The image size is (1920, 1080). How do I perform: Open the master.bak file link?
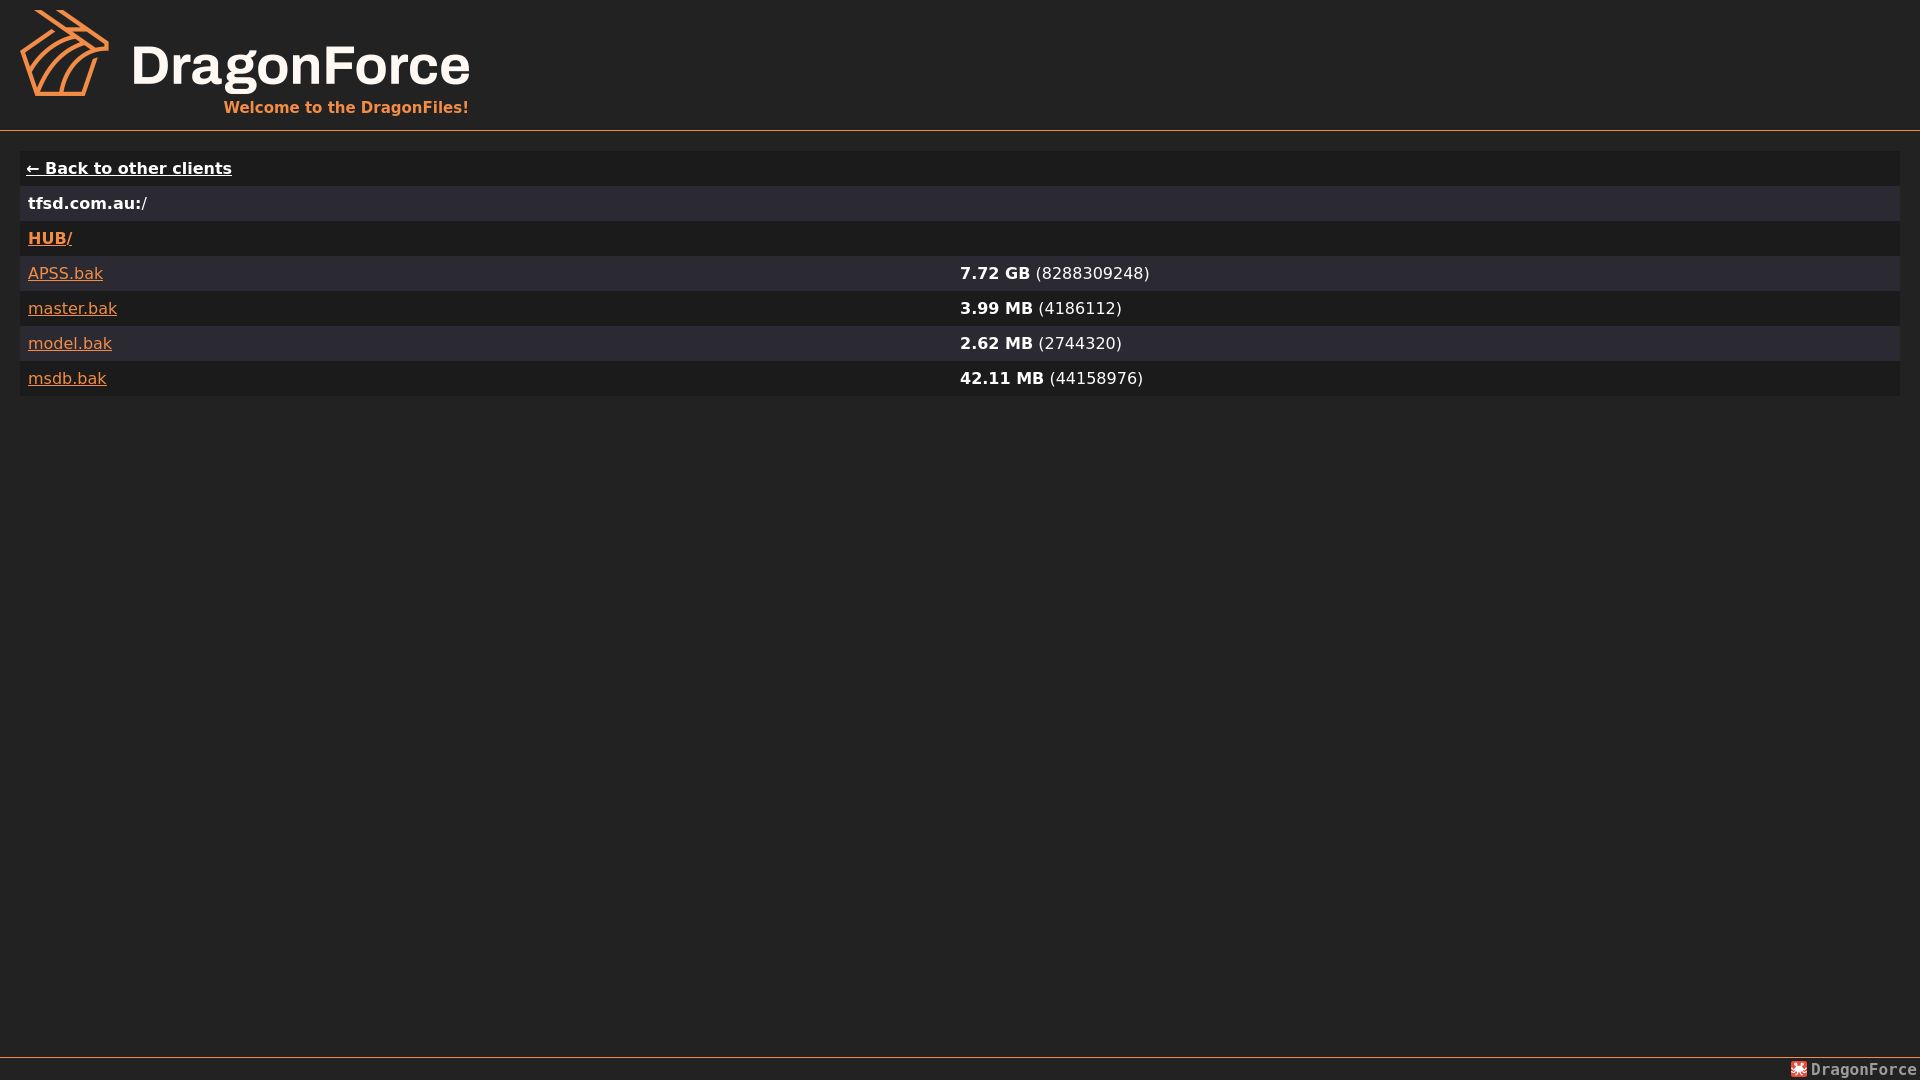(72, 308)
